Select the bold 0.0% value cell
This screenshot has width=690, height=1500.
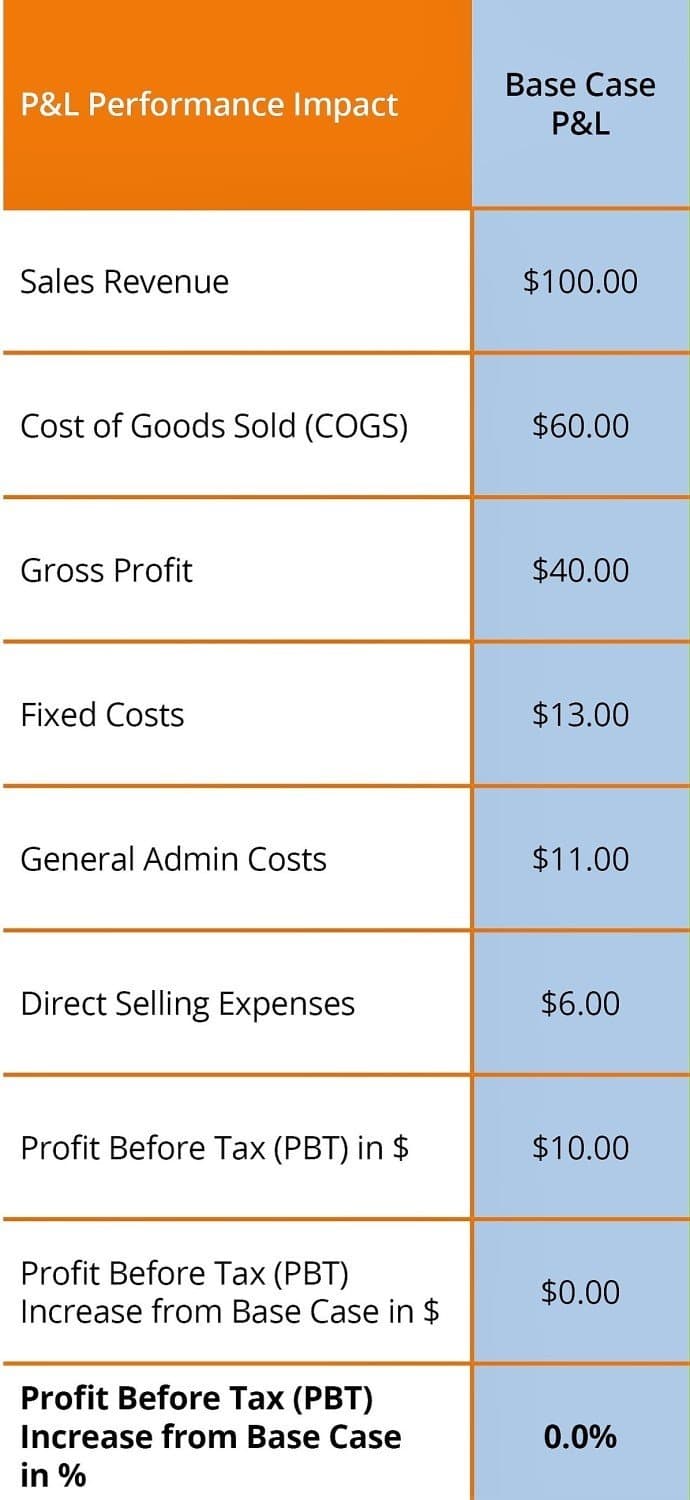pos(580,1437)
